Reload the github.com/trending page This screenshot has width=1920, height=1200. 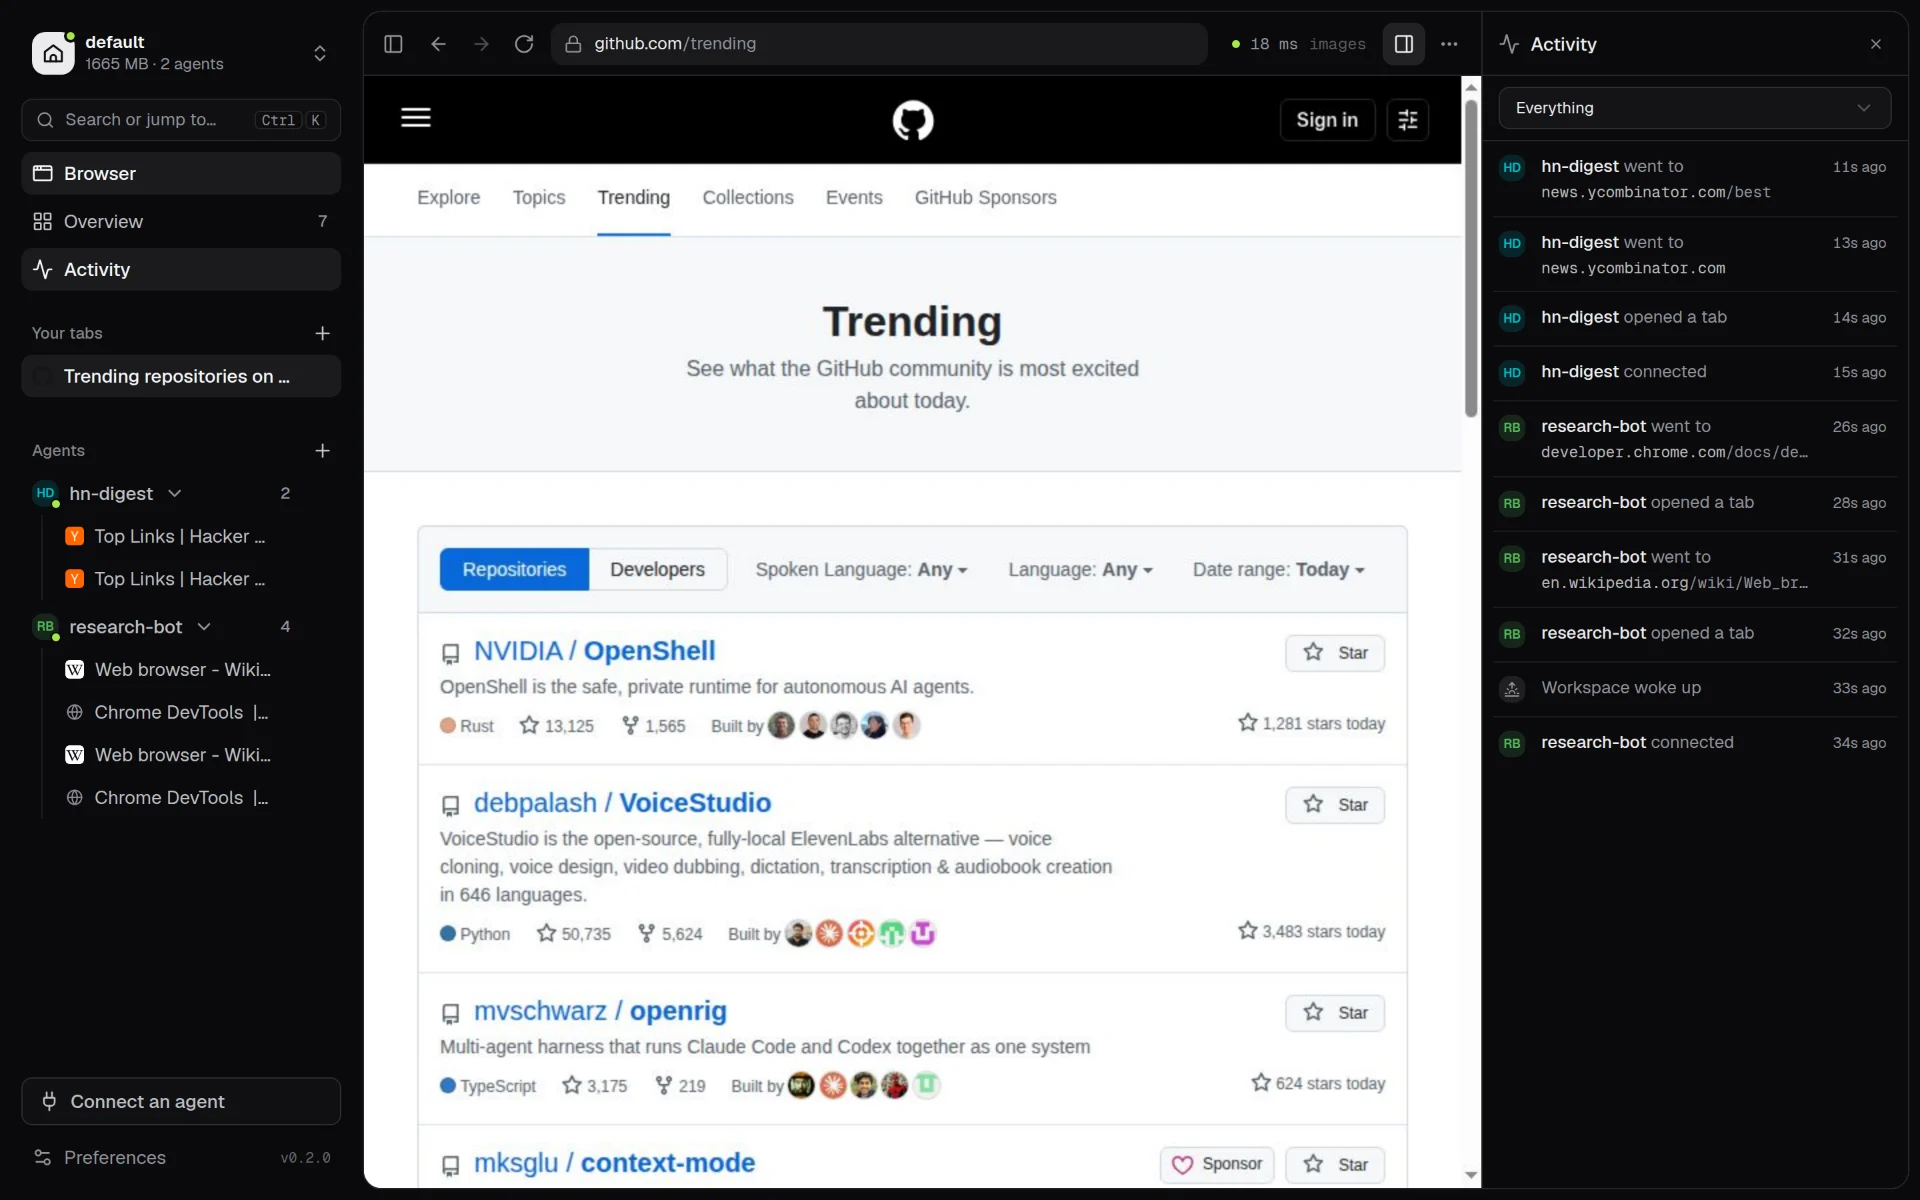(x=524, y=44)
